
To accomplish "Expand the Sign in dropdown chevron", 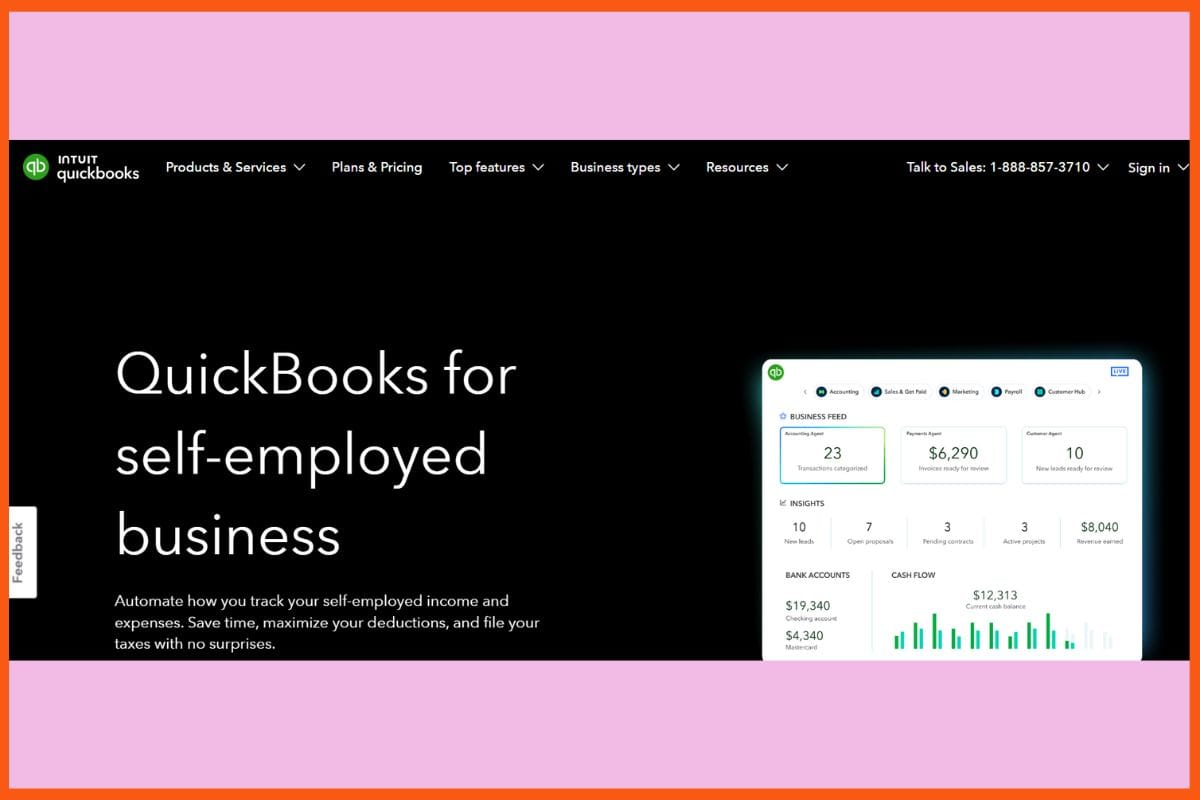I will 1183,168.
